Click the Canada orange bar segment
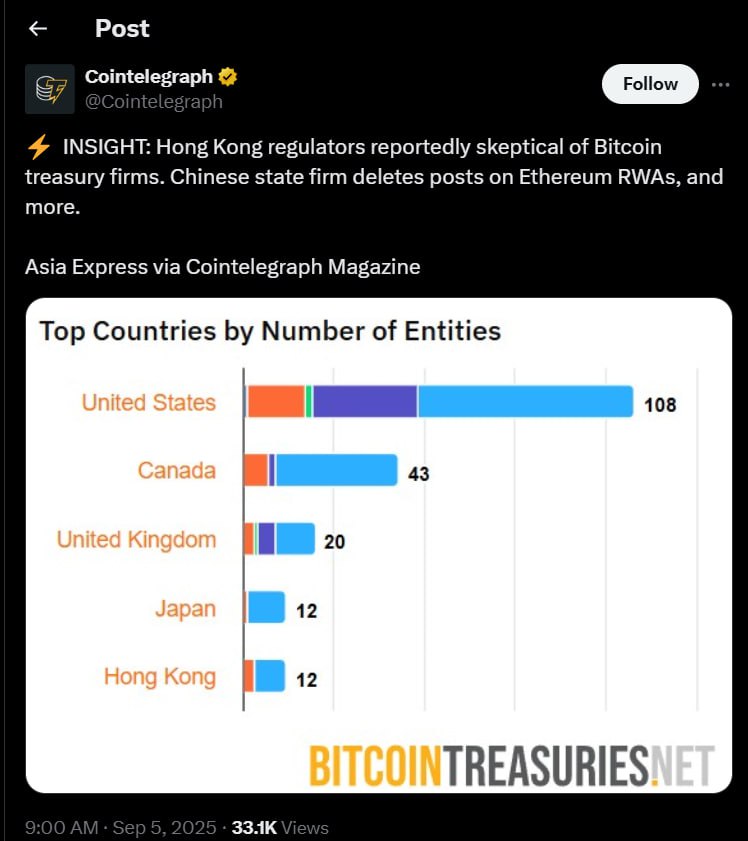748x841 pixels. pyautogui.click(x=256, y=470)
